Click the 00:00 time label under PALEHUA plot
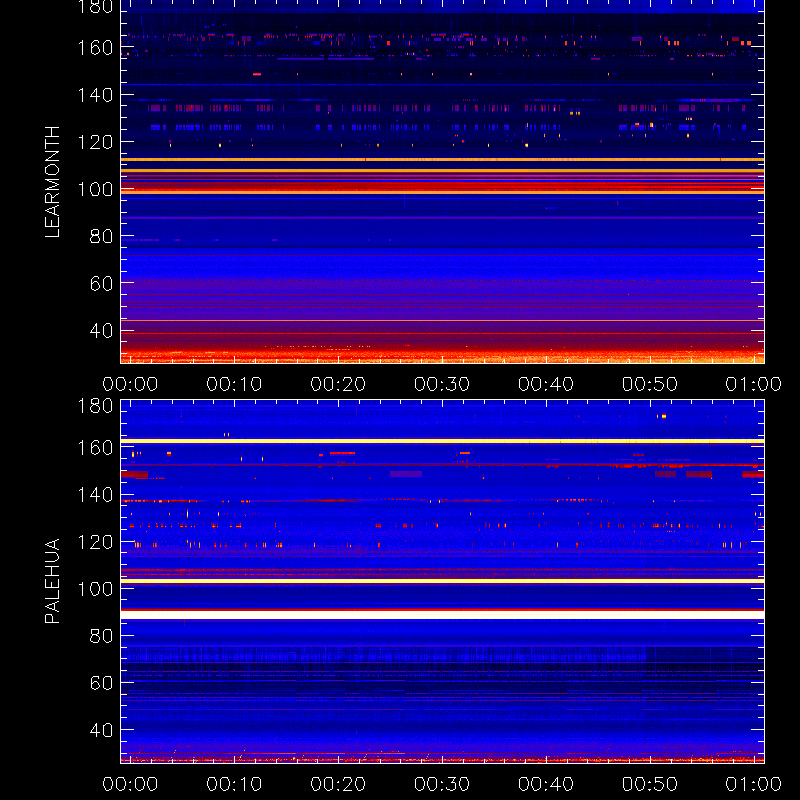 coord(130,784)
